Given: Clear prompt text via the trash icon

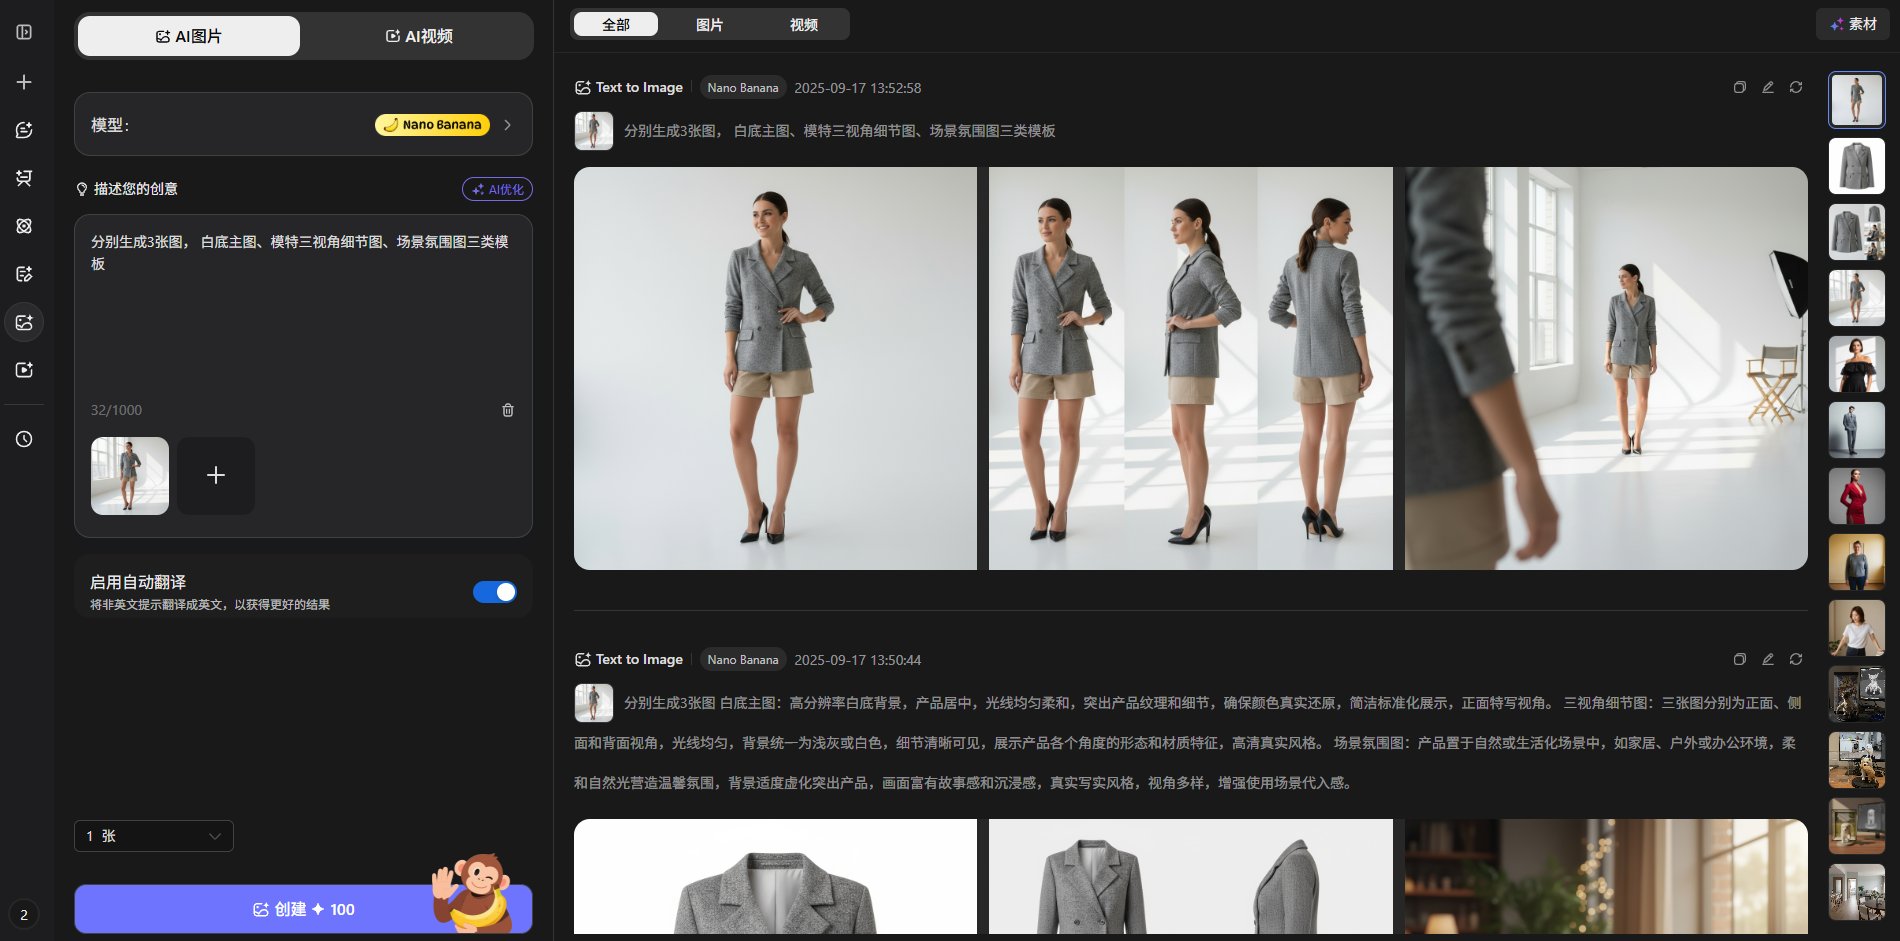Looking at the screenshot, I should coord(508,410).
